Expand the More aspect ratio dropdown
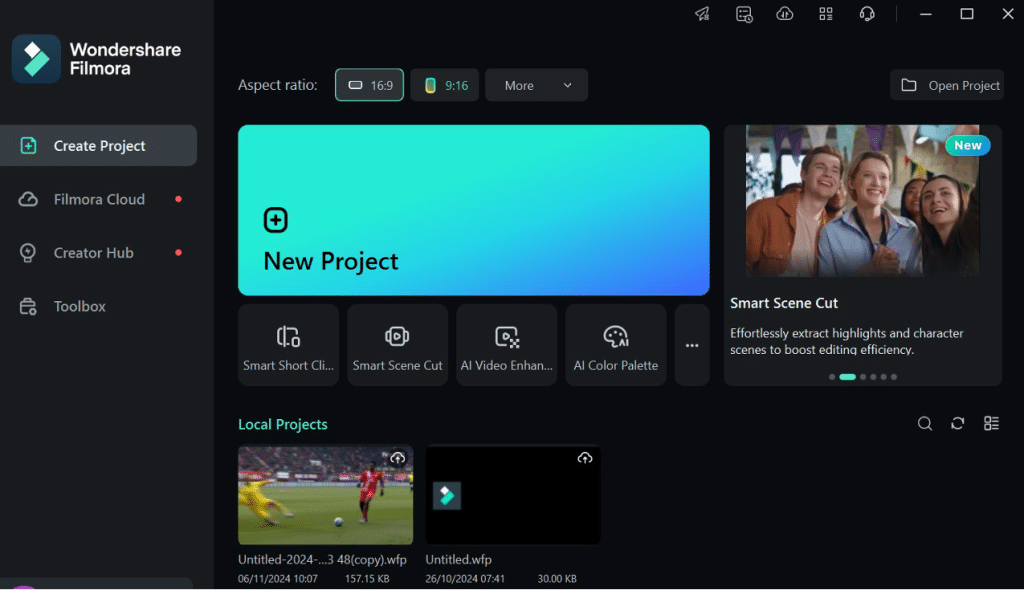Viewport: 1024px width, 590px height. [536, 85]
